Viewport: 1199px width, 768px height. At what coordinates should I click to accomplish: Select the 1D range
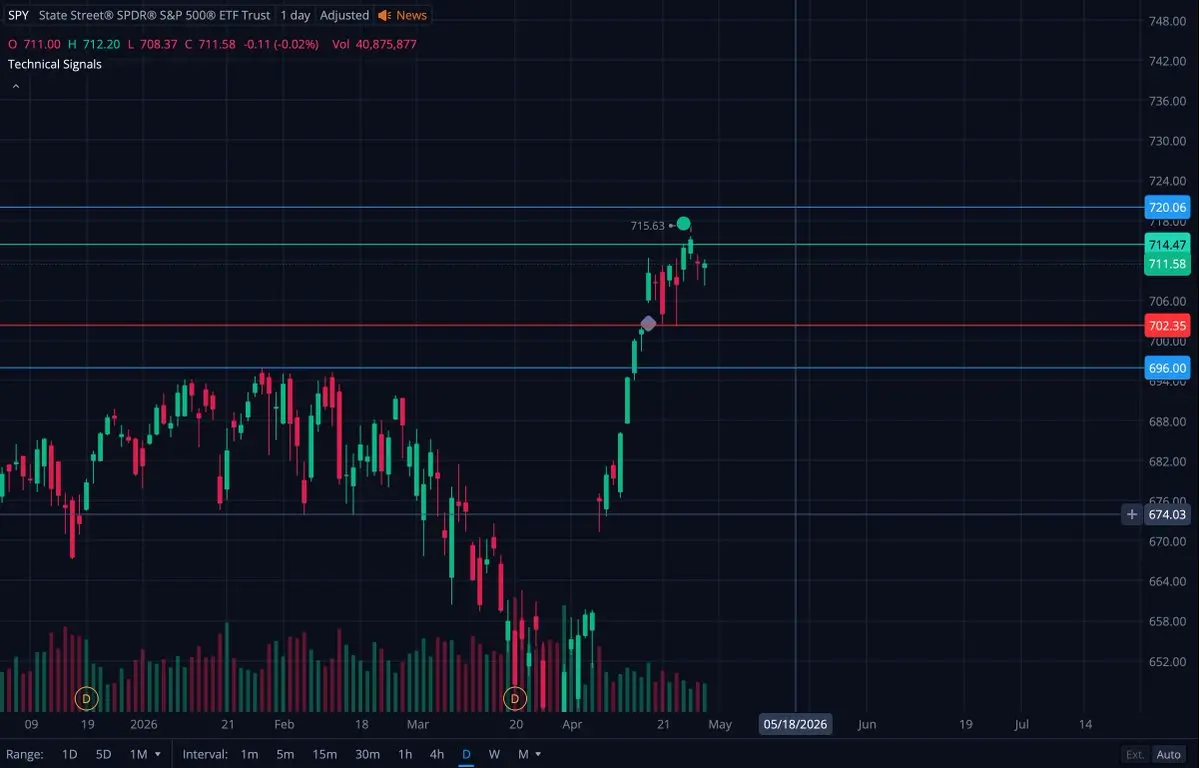pyautogui.click(x=70, y=754)
